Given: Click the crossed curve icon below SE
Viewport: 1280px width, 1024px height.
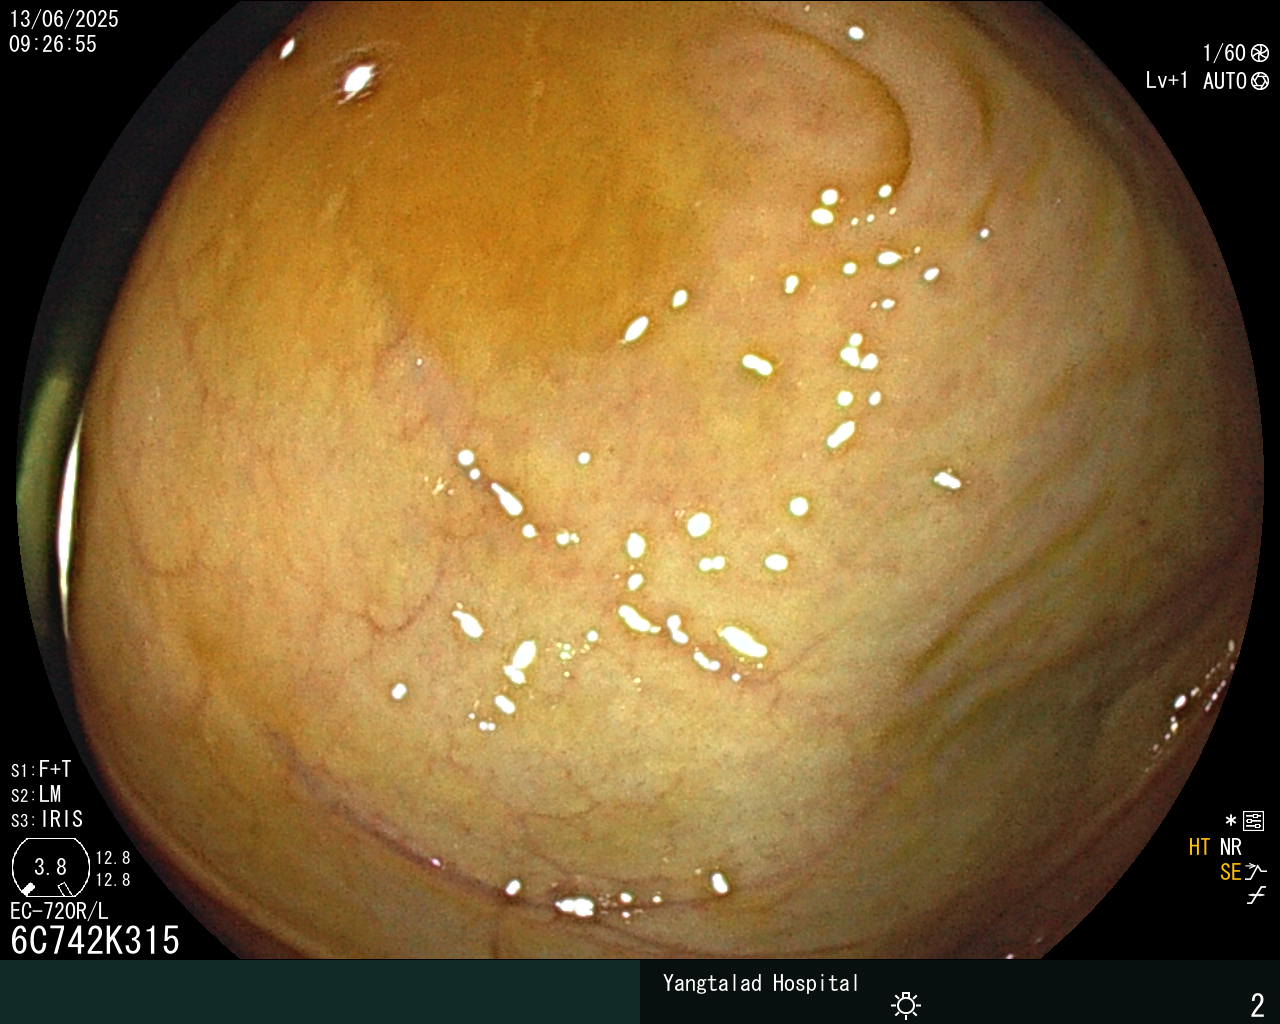Looking at the screenshot, I should click(1256, 896).
